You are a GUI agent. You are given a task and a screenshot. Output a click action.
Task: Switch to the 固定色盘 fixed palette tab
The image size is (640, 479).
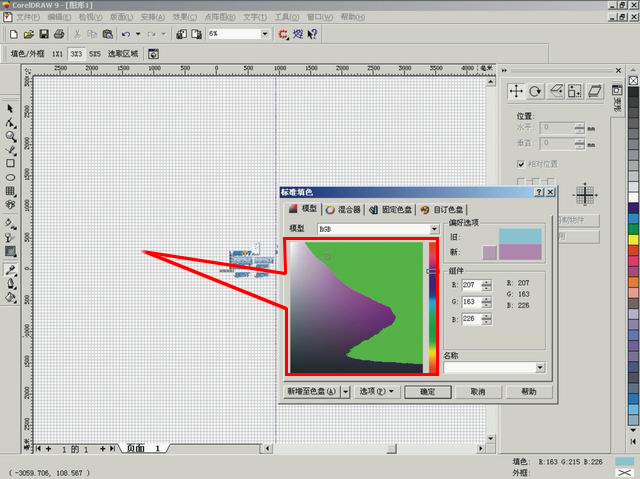(390, 210)
